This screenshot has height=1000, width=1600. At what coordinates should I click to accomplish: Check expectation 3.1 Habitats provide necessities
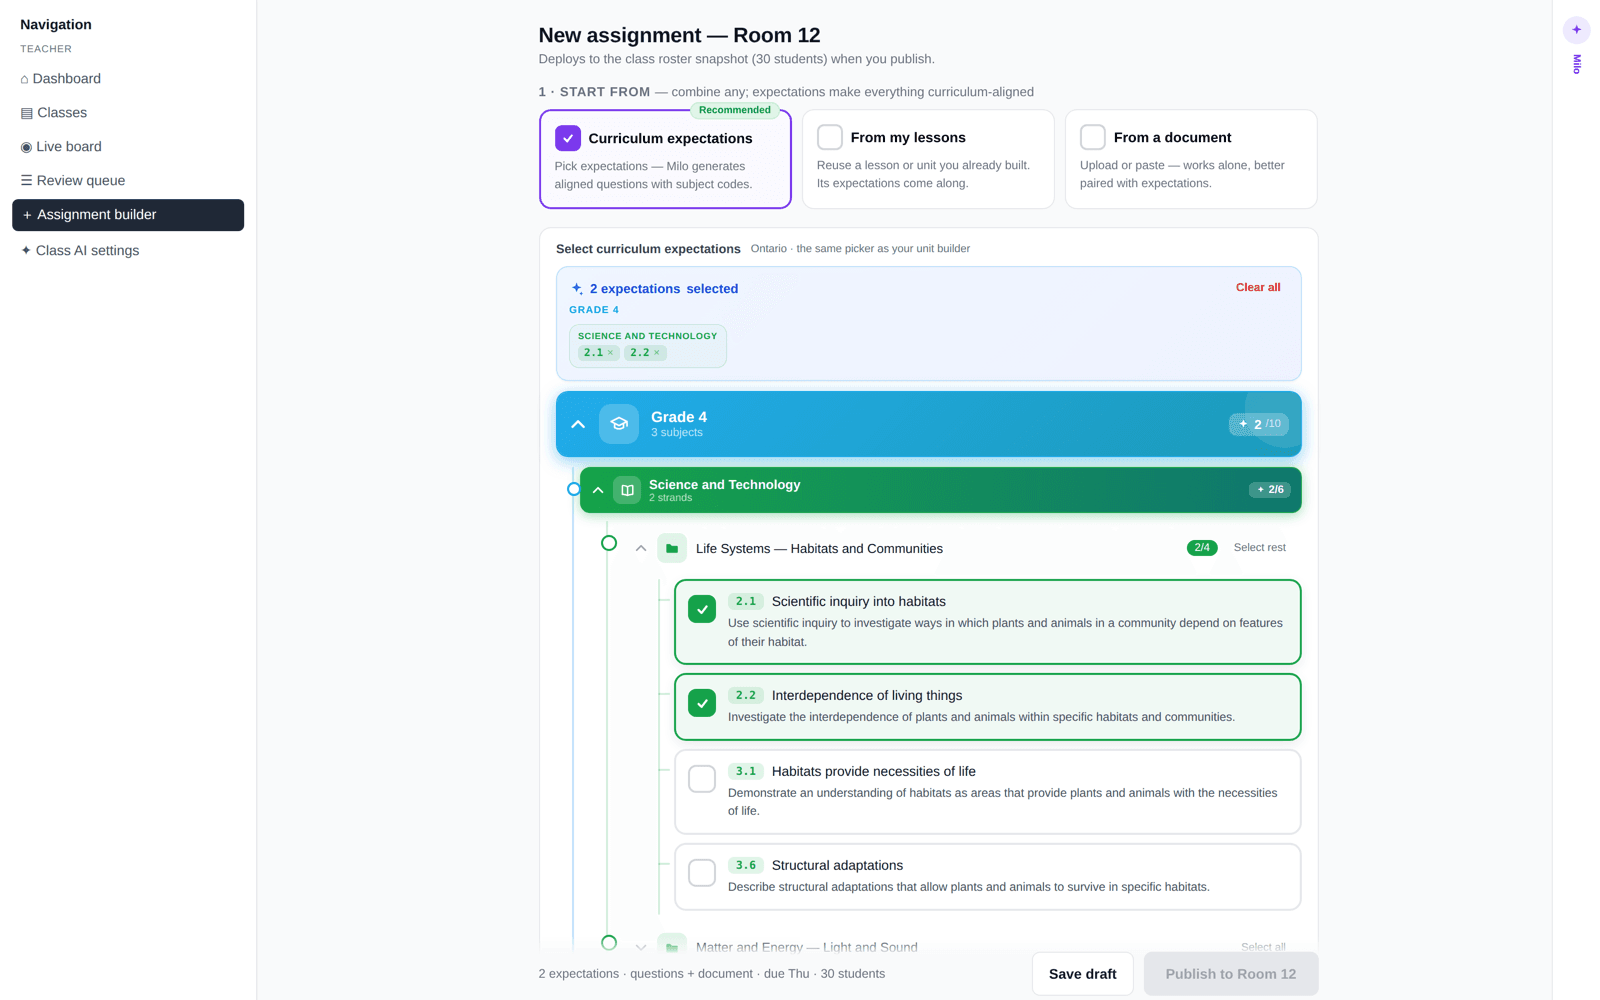[x=702, y=779]
